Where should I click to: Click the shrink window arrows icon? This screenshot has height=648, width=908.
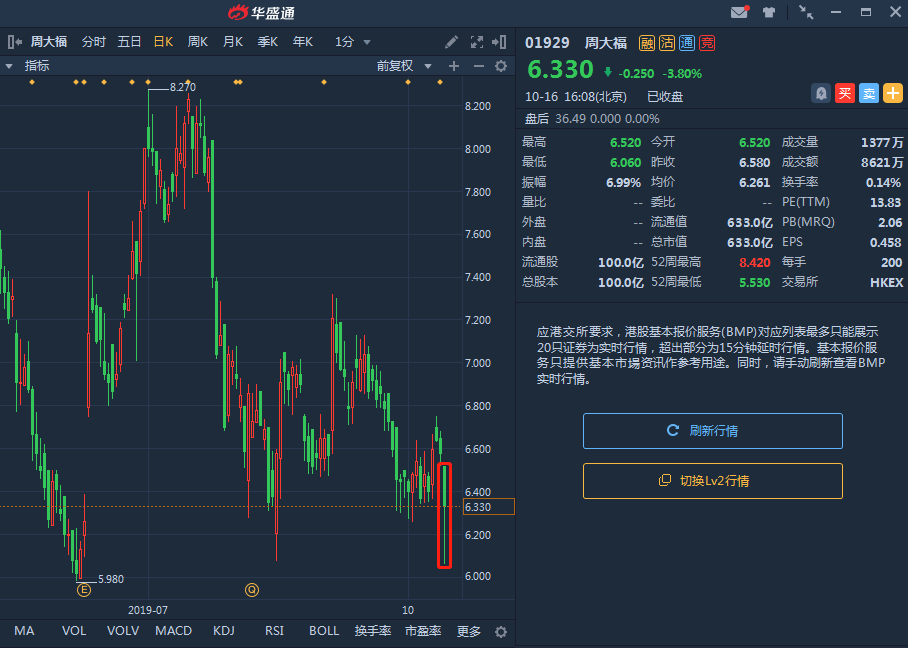[x=806, y=12]
